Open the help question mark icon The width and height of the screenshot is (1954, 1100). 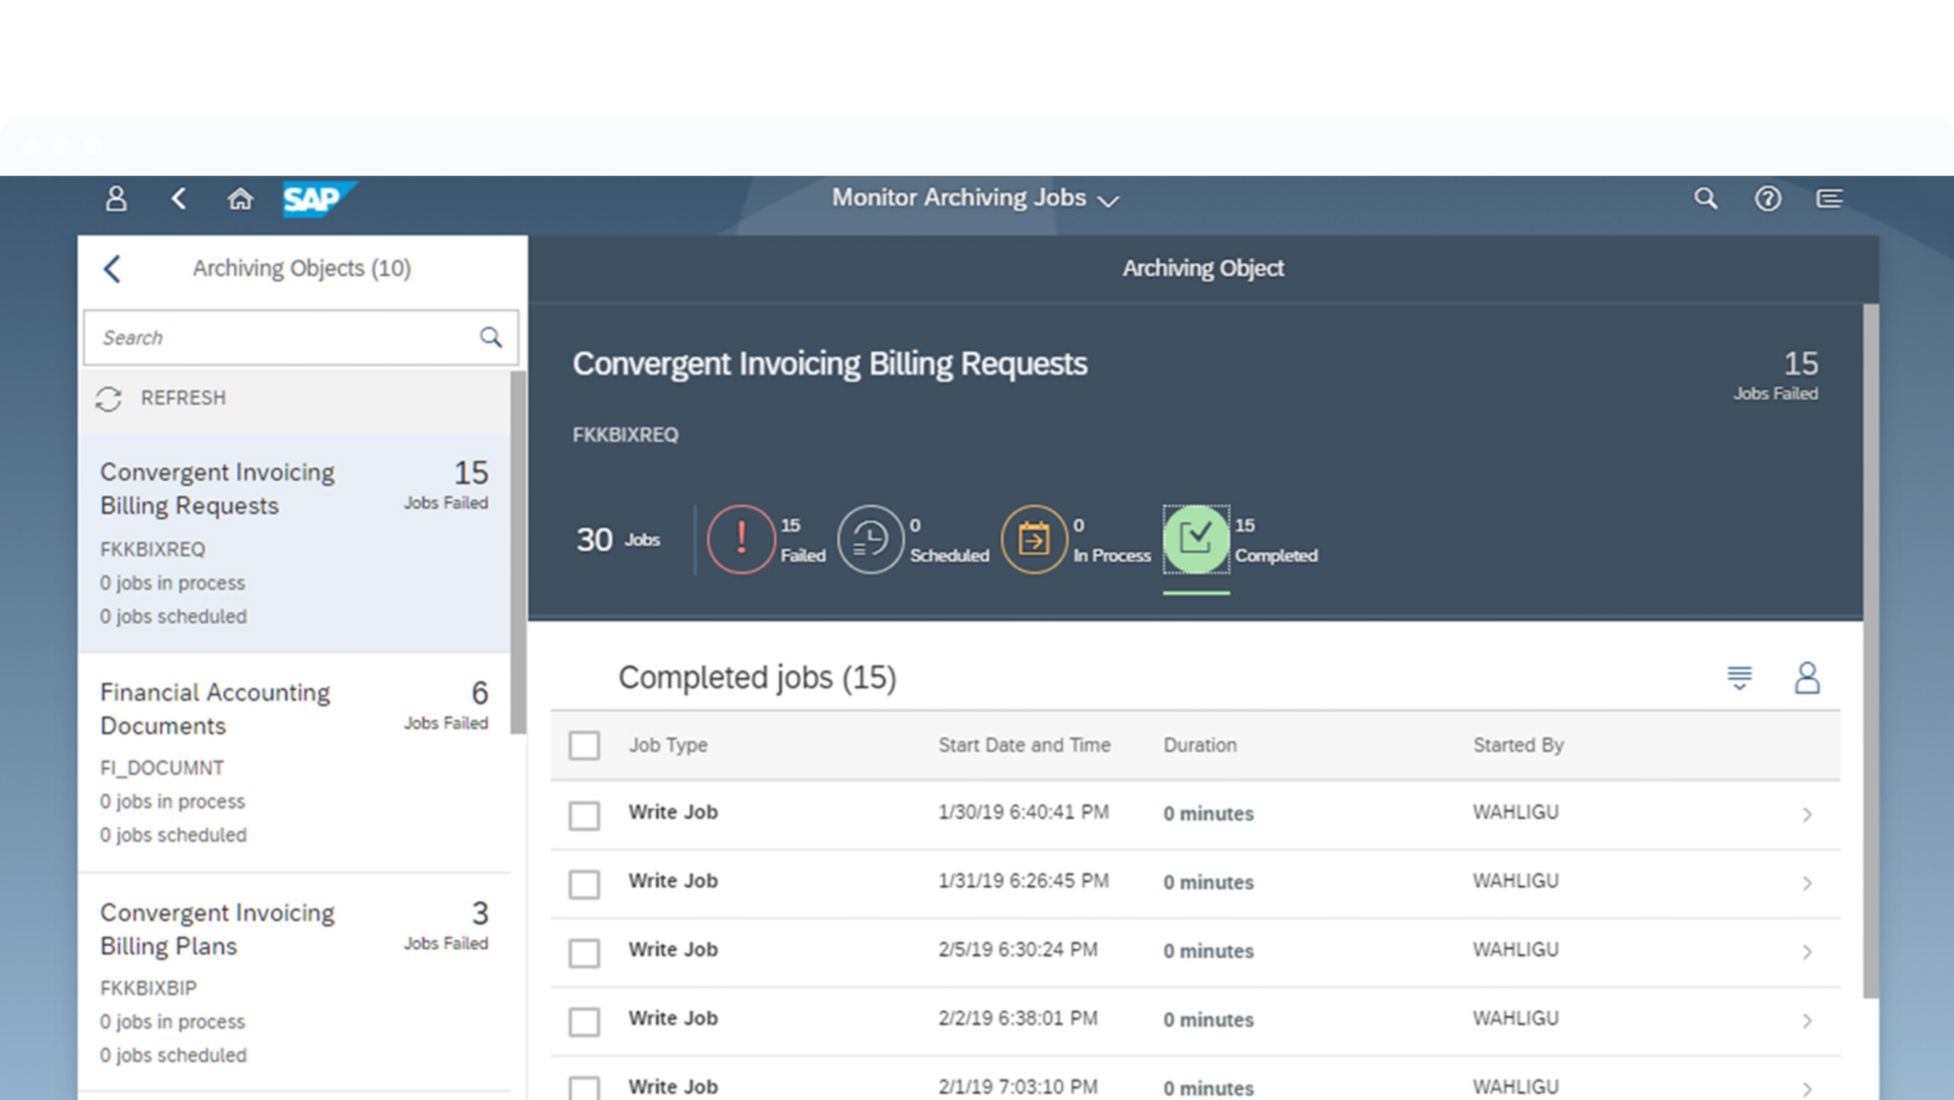[x=1767, y=198]
